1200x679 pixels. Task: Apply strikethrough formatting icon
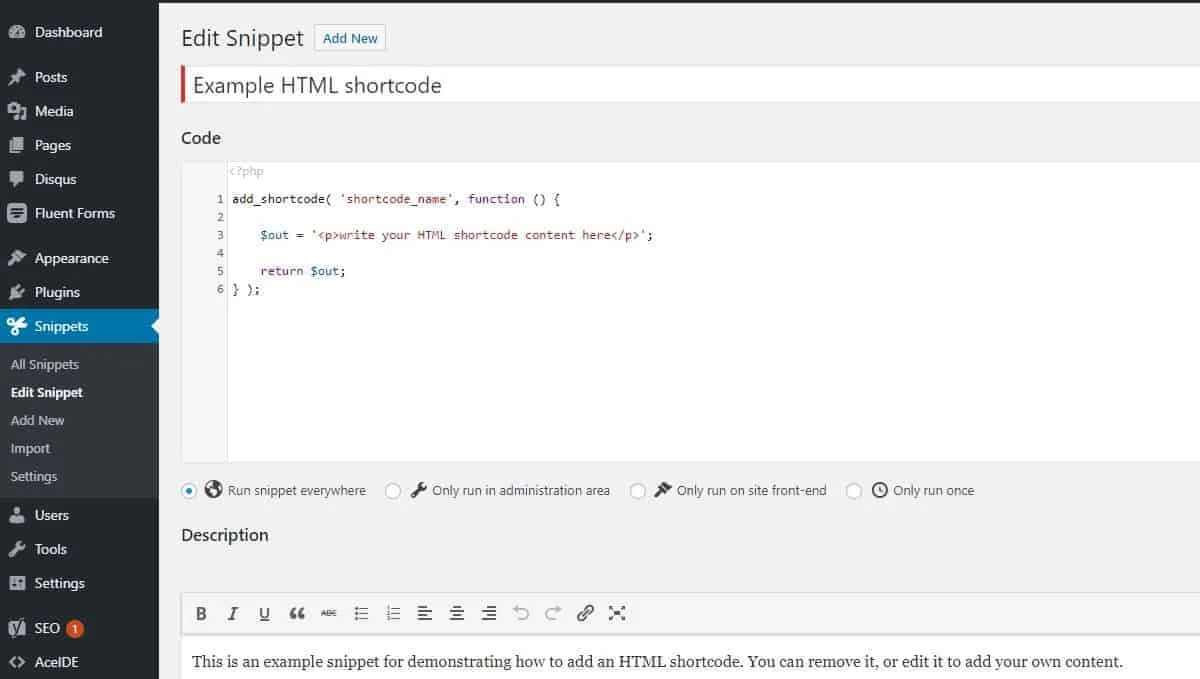coord(329,613)
